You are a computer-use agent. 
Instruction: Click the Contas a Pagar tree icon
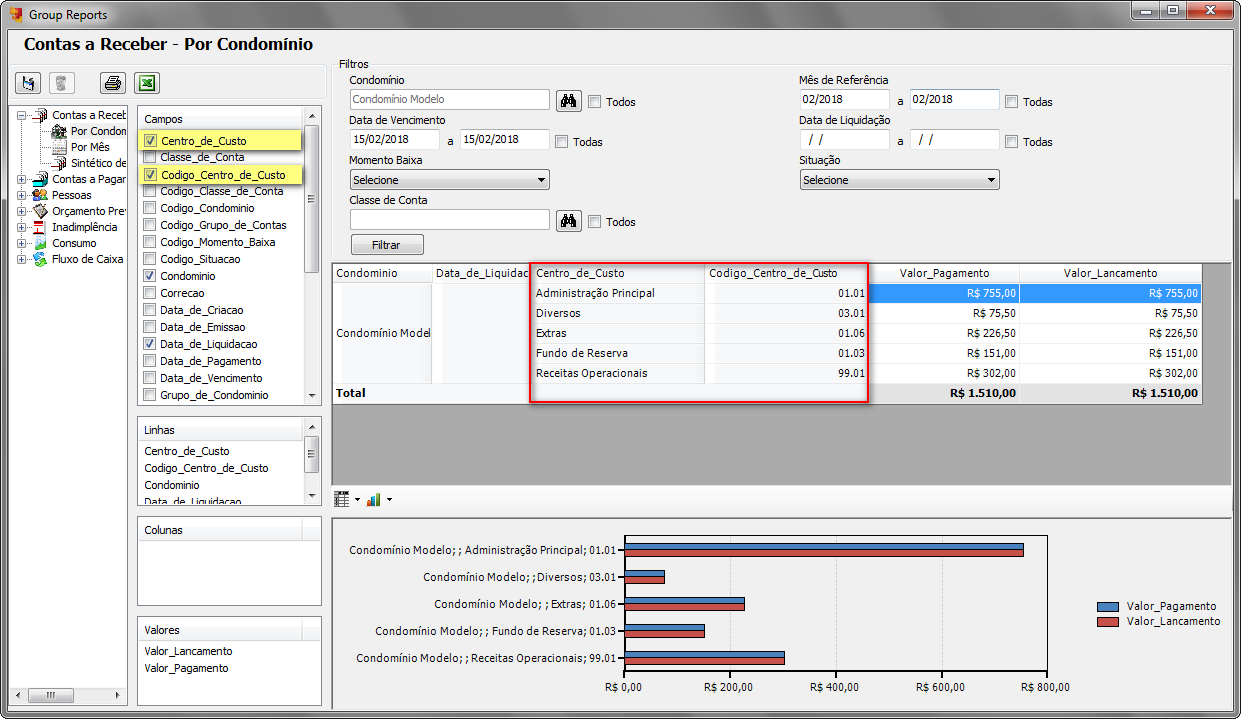40,179
